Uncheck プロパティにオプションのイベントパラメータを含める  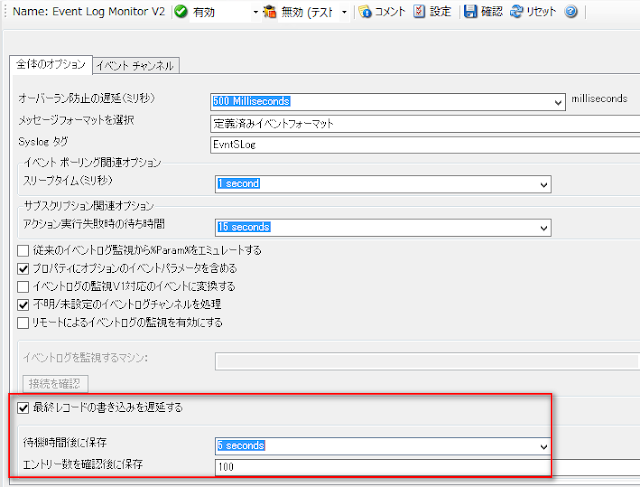tap(23, 269)
